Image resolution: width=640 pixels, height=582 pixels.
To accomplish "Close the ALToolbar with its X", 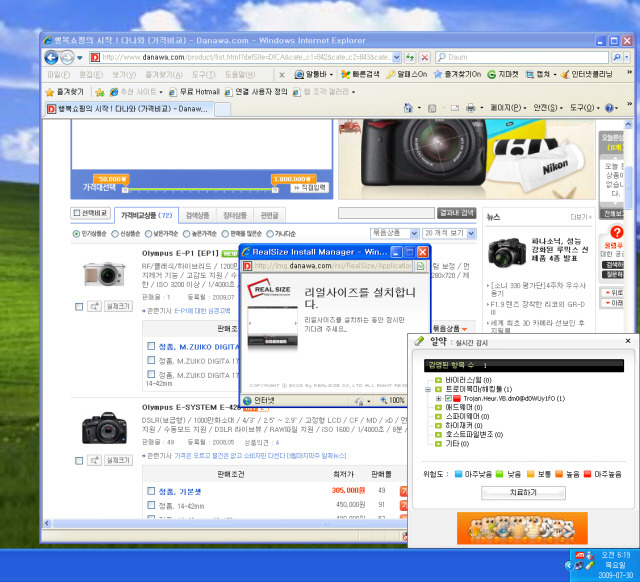I will (282, 75).
